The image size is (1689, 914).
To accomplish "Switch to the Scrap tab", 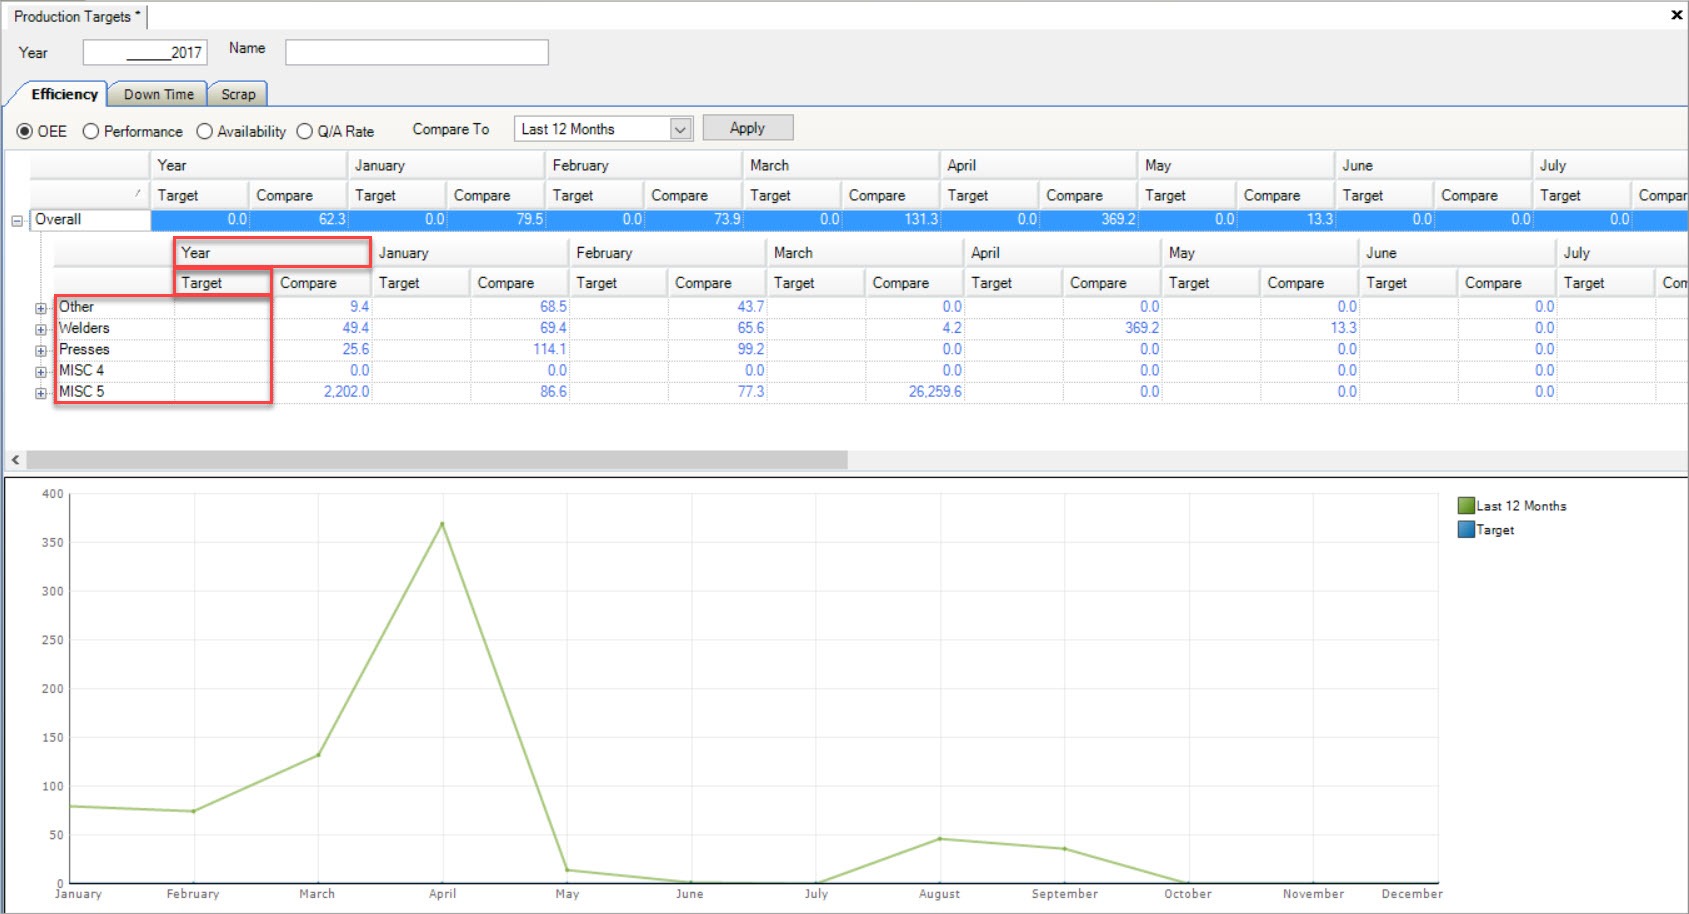I will click(x=238, y=94).
